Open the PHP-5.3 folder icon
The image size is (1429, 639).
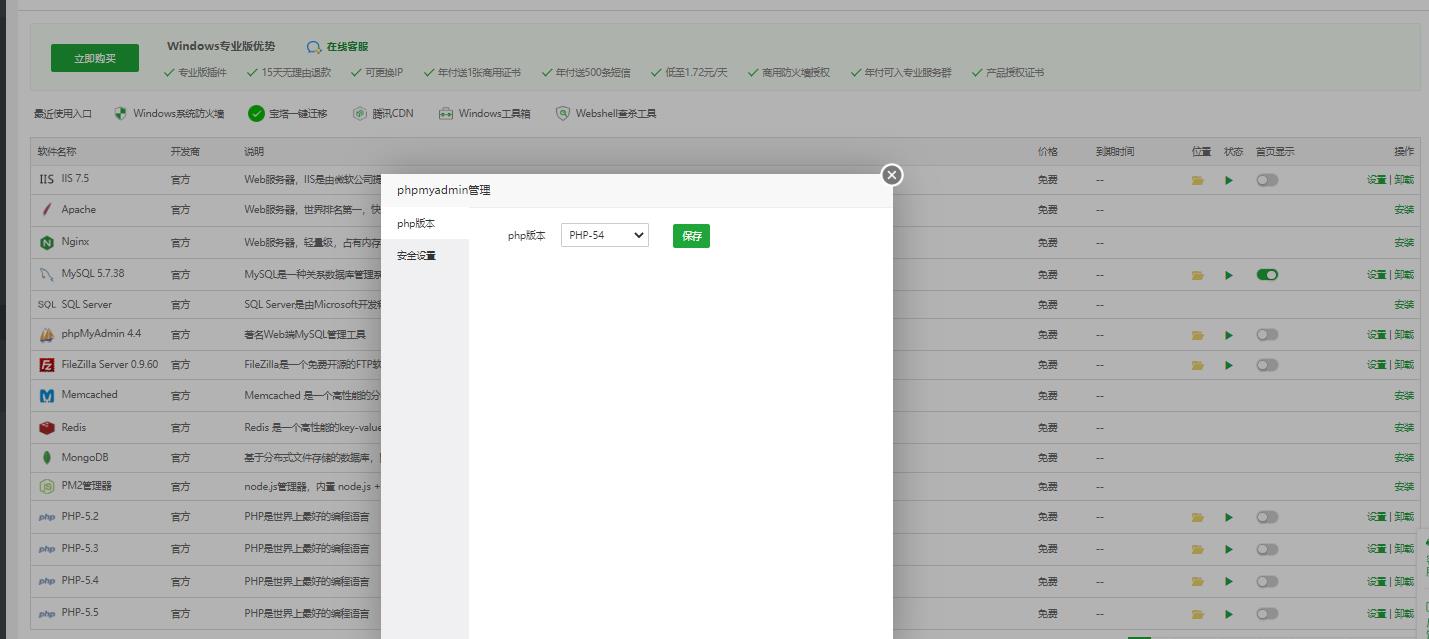(x=1197, y=550)
